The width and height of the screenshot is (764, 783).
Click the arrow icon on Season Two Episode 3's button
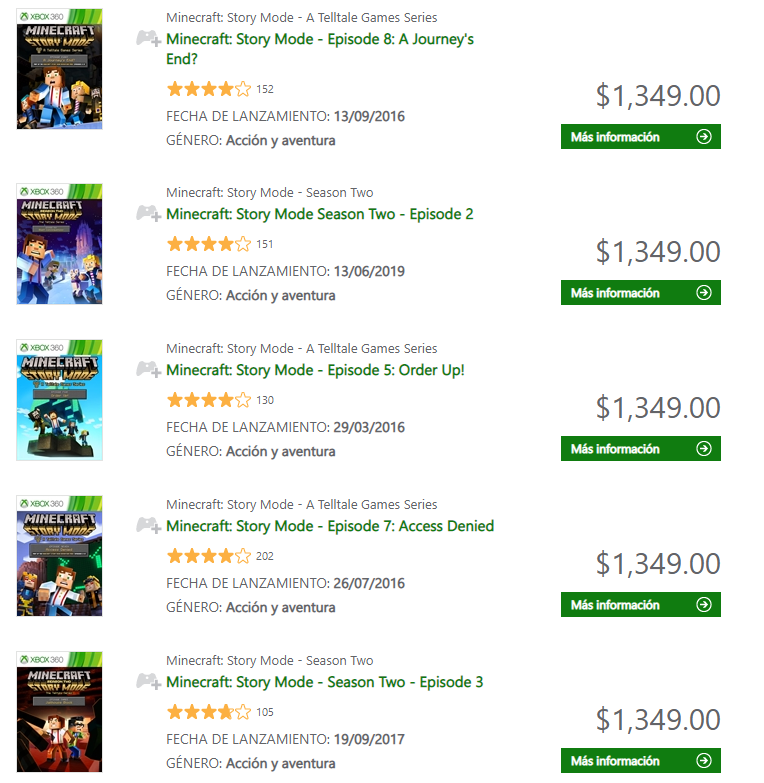coord(704,761)
